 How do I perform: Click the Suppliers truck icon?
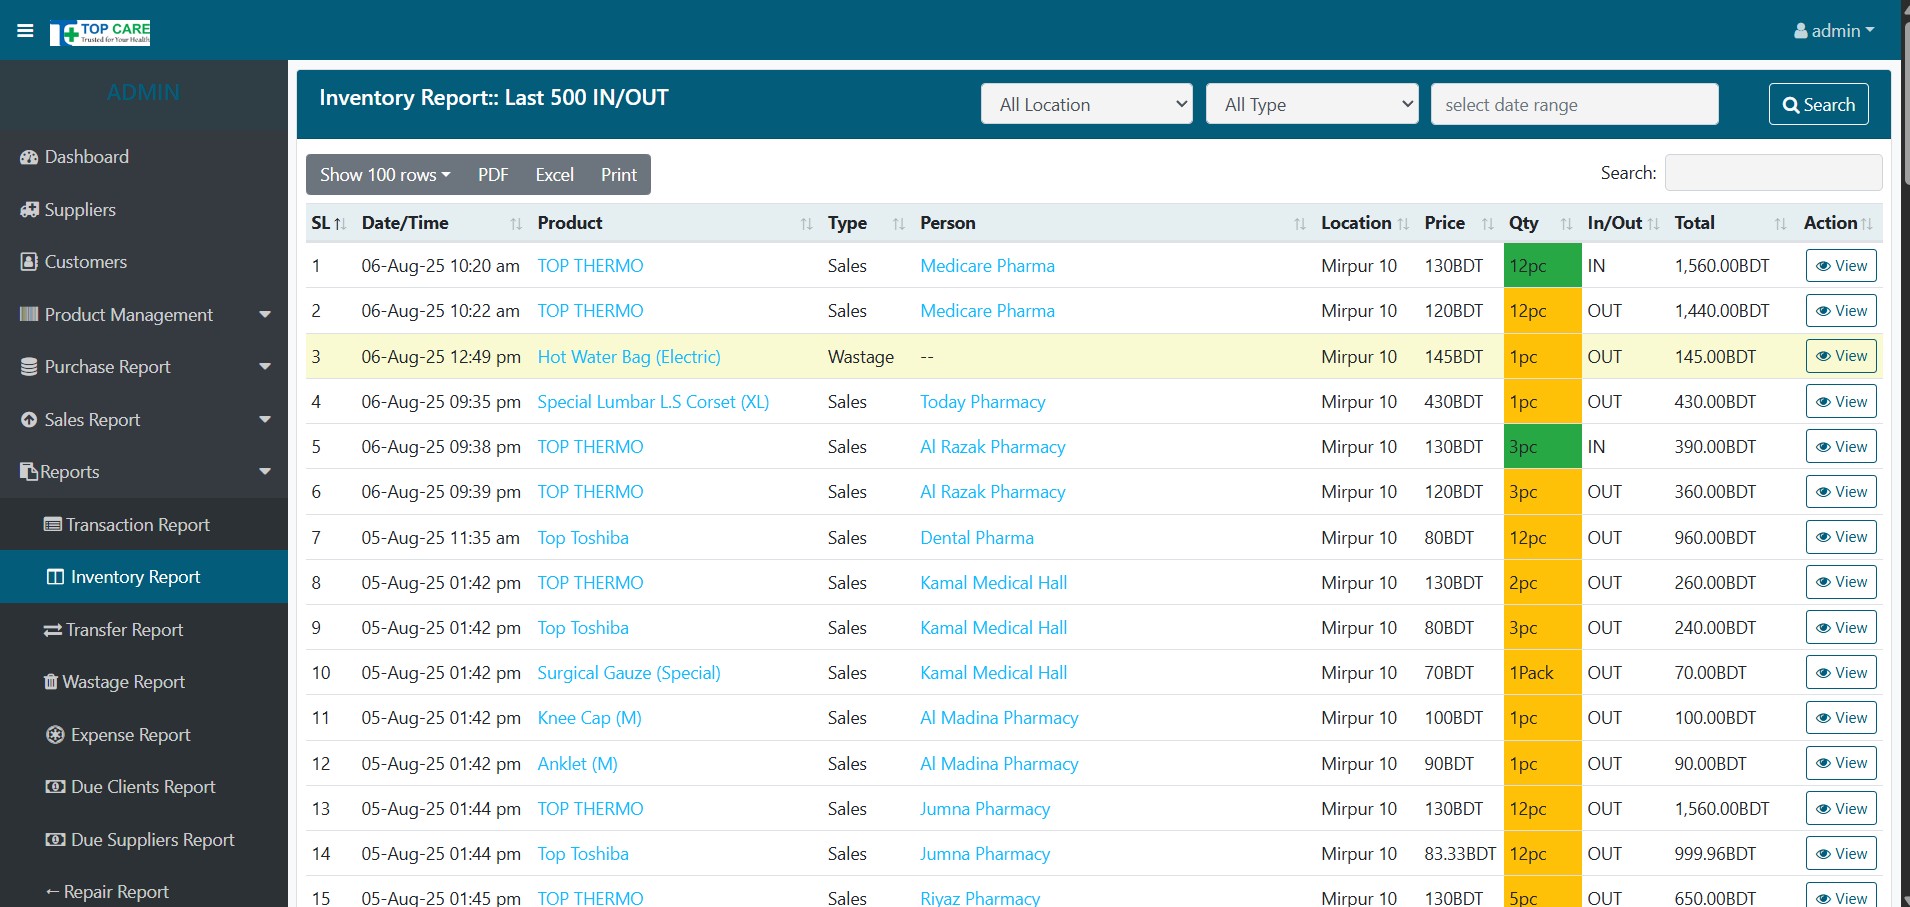(x=29, y=210)
